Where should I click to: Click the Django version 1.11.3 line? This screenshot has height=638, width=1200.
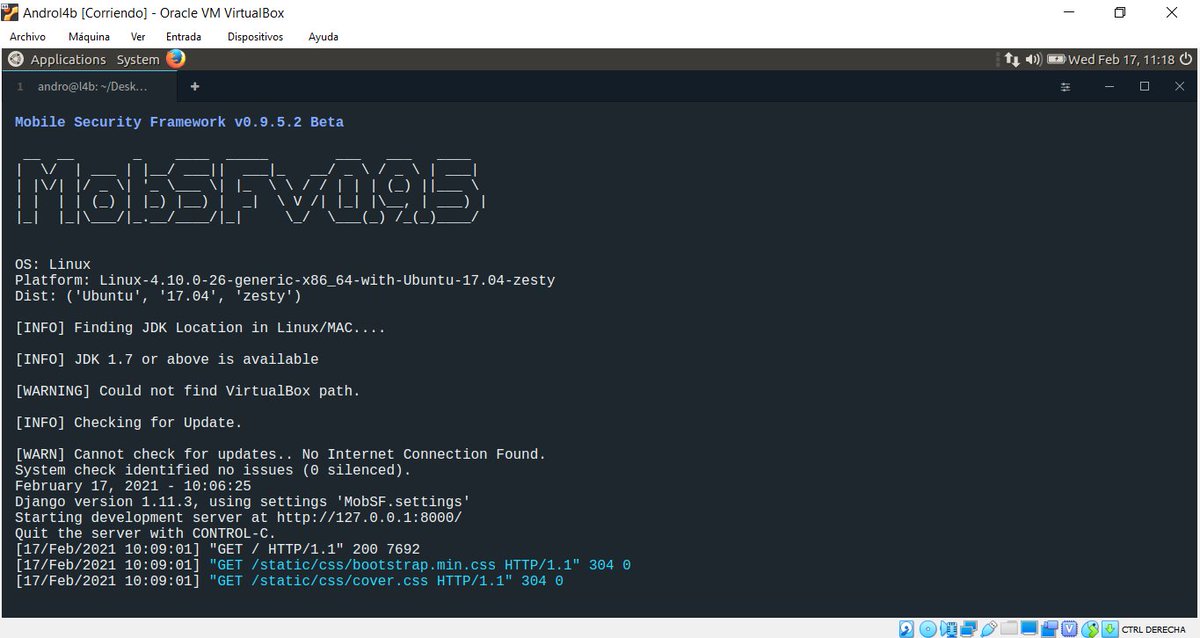(242, 502)
